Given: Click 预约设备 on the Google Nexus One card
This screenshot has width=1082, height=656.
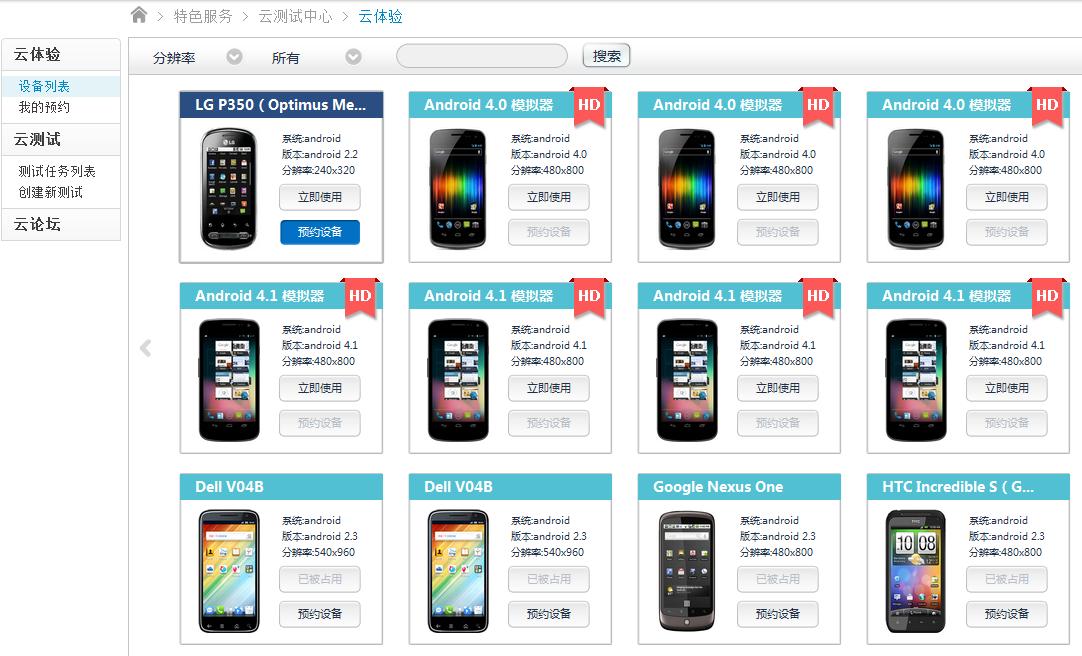Looking at the screenshot, I should click(x=778, y=614).
